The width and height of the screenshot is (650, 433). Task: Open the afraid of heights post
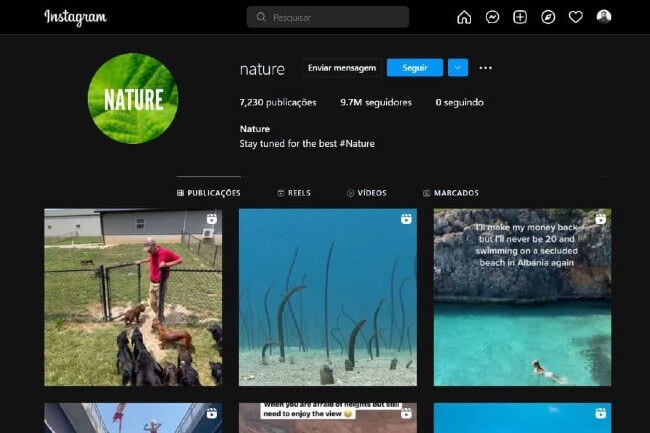(327, 418)
